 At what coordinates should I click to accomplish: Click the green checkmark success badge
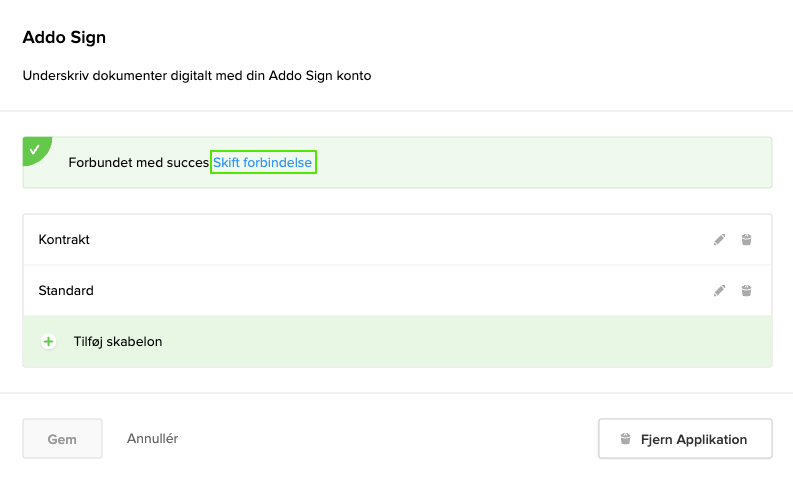35,149
